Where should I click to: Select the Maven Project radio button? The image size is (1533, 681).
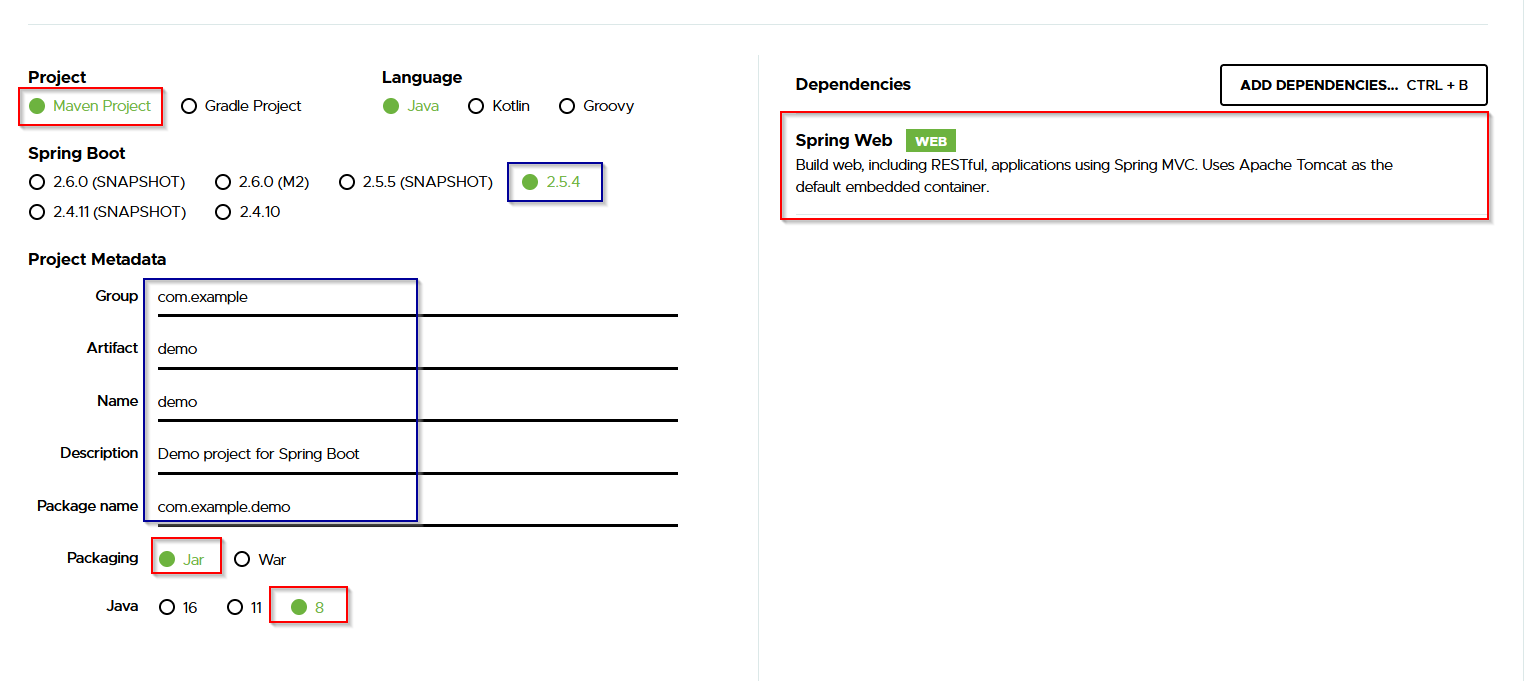coord(38,106)
